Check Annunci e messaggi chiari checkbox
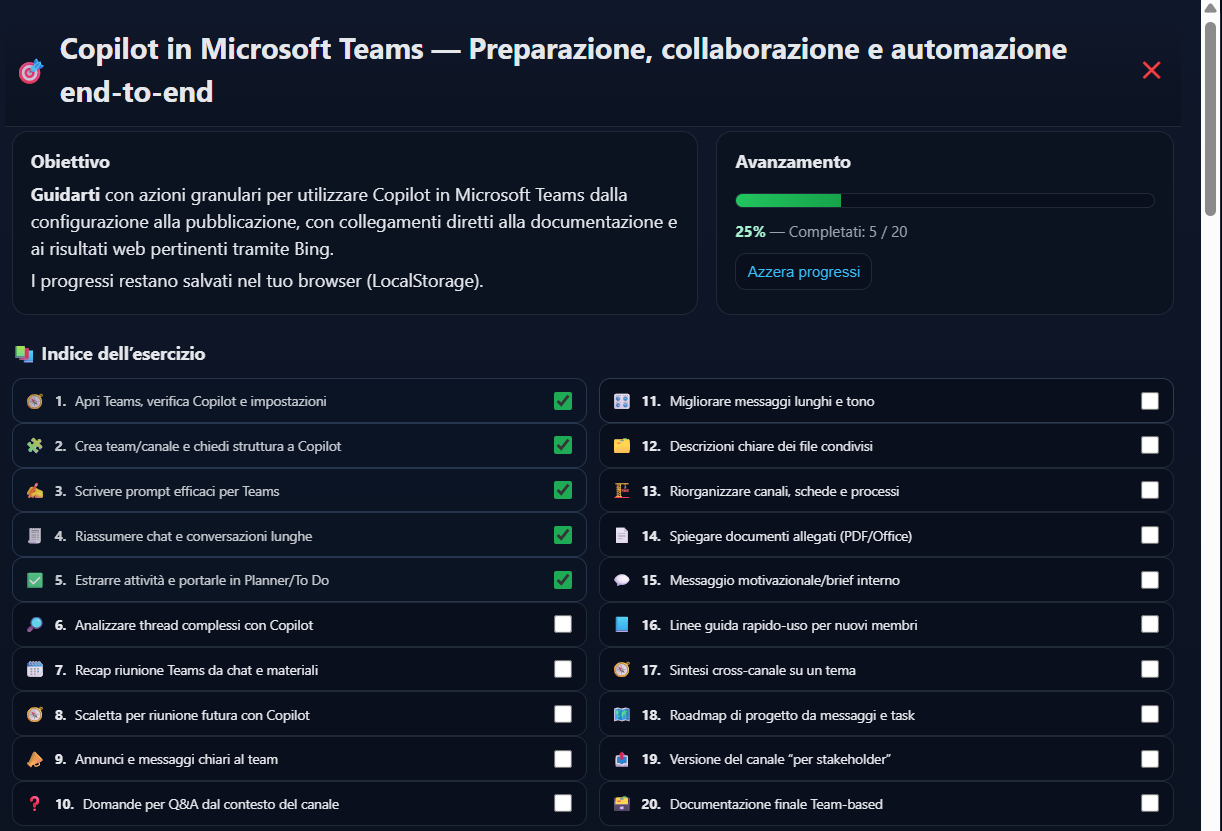Image resolution: width=1222 pixels, height=831 pixels. pos(563,759)
